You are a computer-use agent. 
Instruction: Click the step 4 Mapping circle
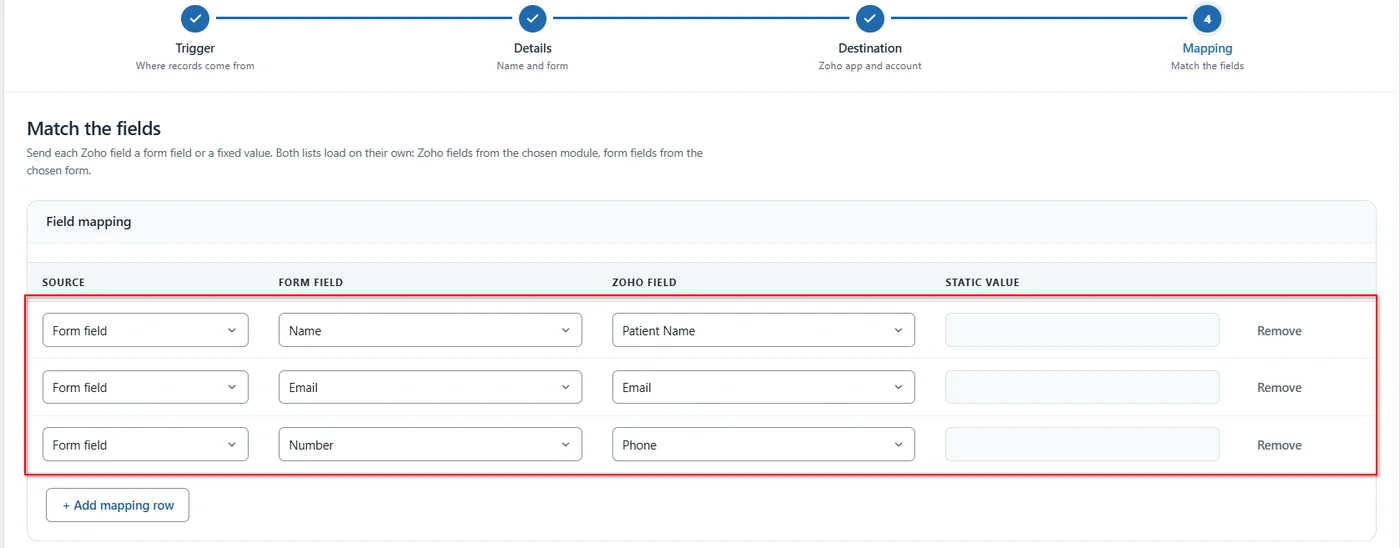(1207, 18)
